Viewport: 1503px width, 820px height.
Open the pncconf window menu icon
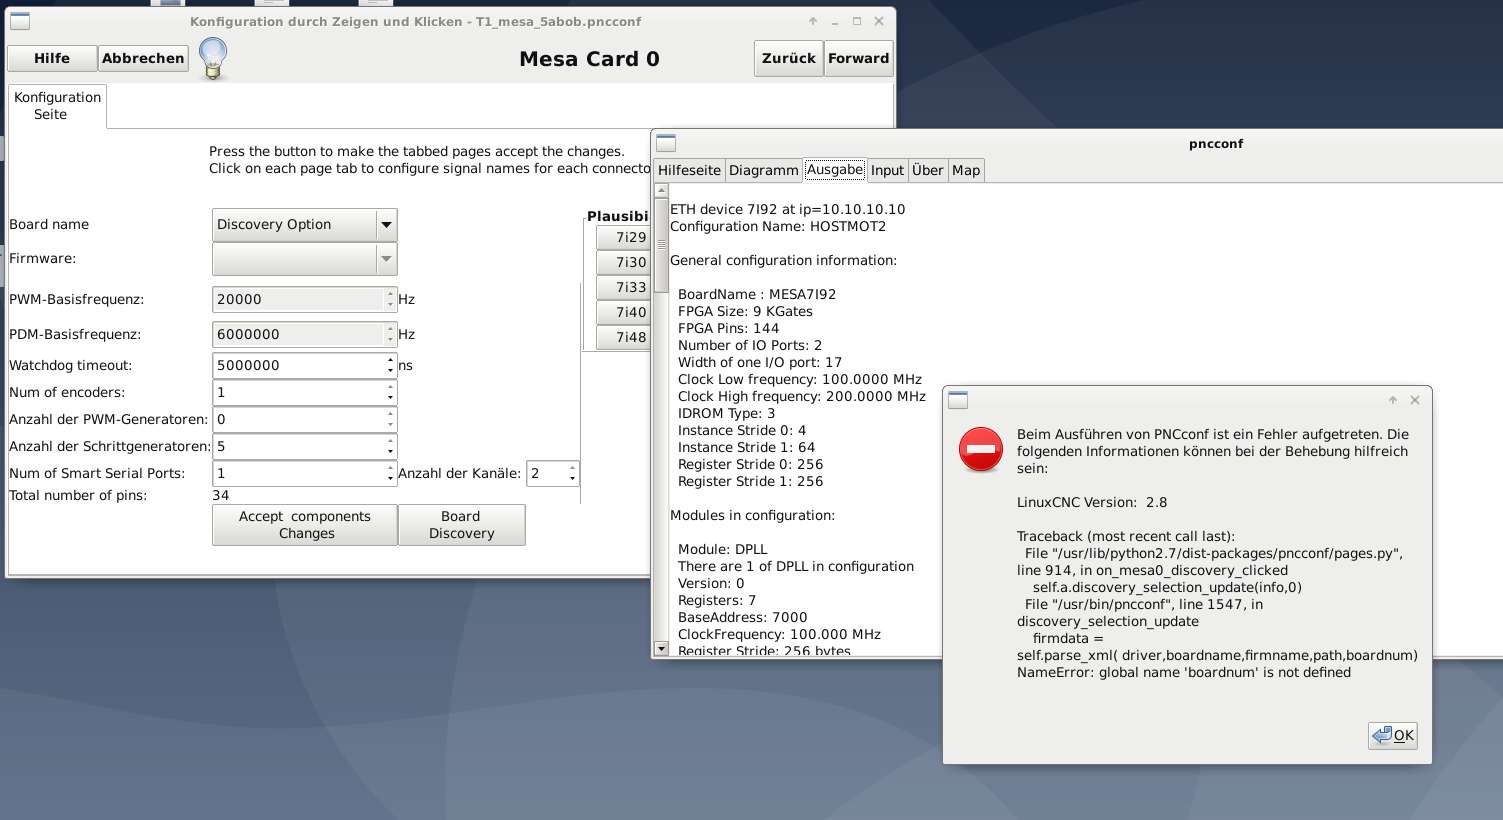[x=666, y=143]
